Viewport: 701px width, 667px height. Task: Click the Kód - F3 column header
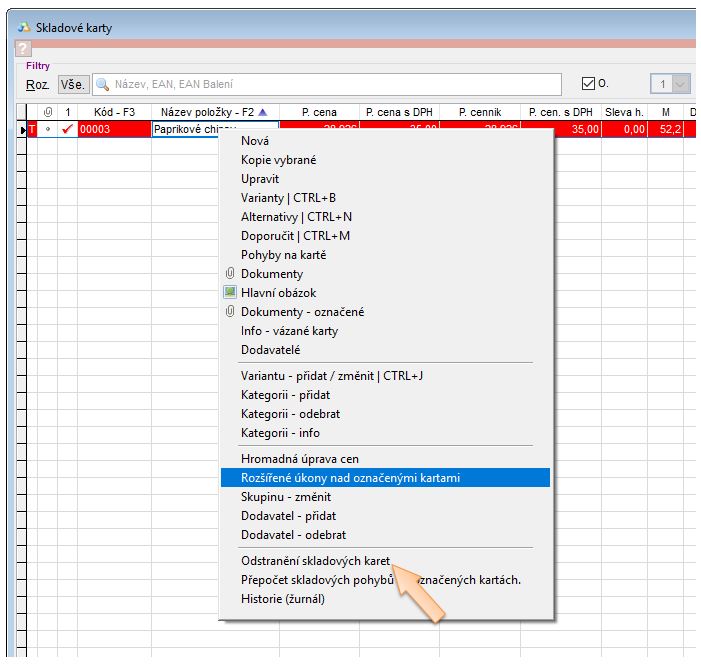114,112
